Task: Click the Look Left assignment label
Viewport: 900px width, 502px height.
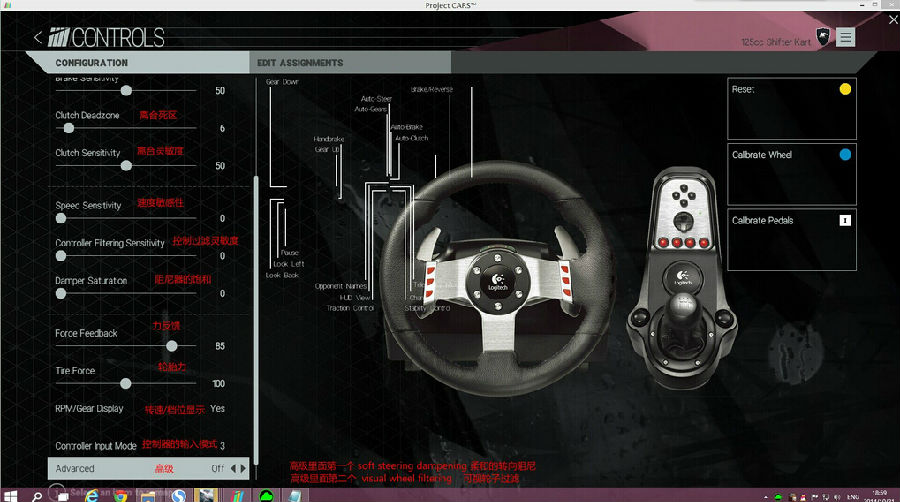Action: 289,264
